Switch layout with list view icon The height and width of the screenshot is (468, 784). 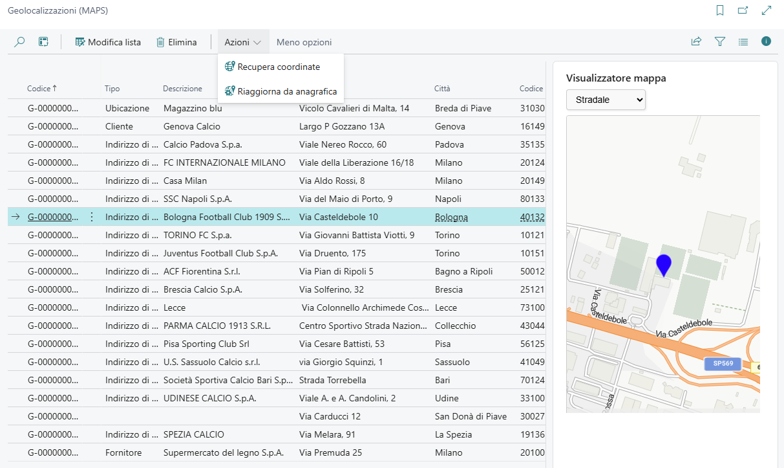(x=744, y=42)
